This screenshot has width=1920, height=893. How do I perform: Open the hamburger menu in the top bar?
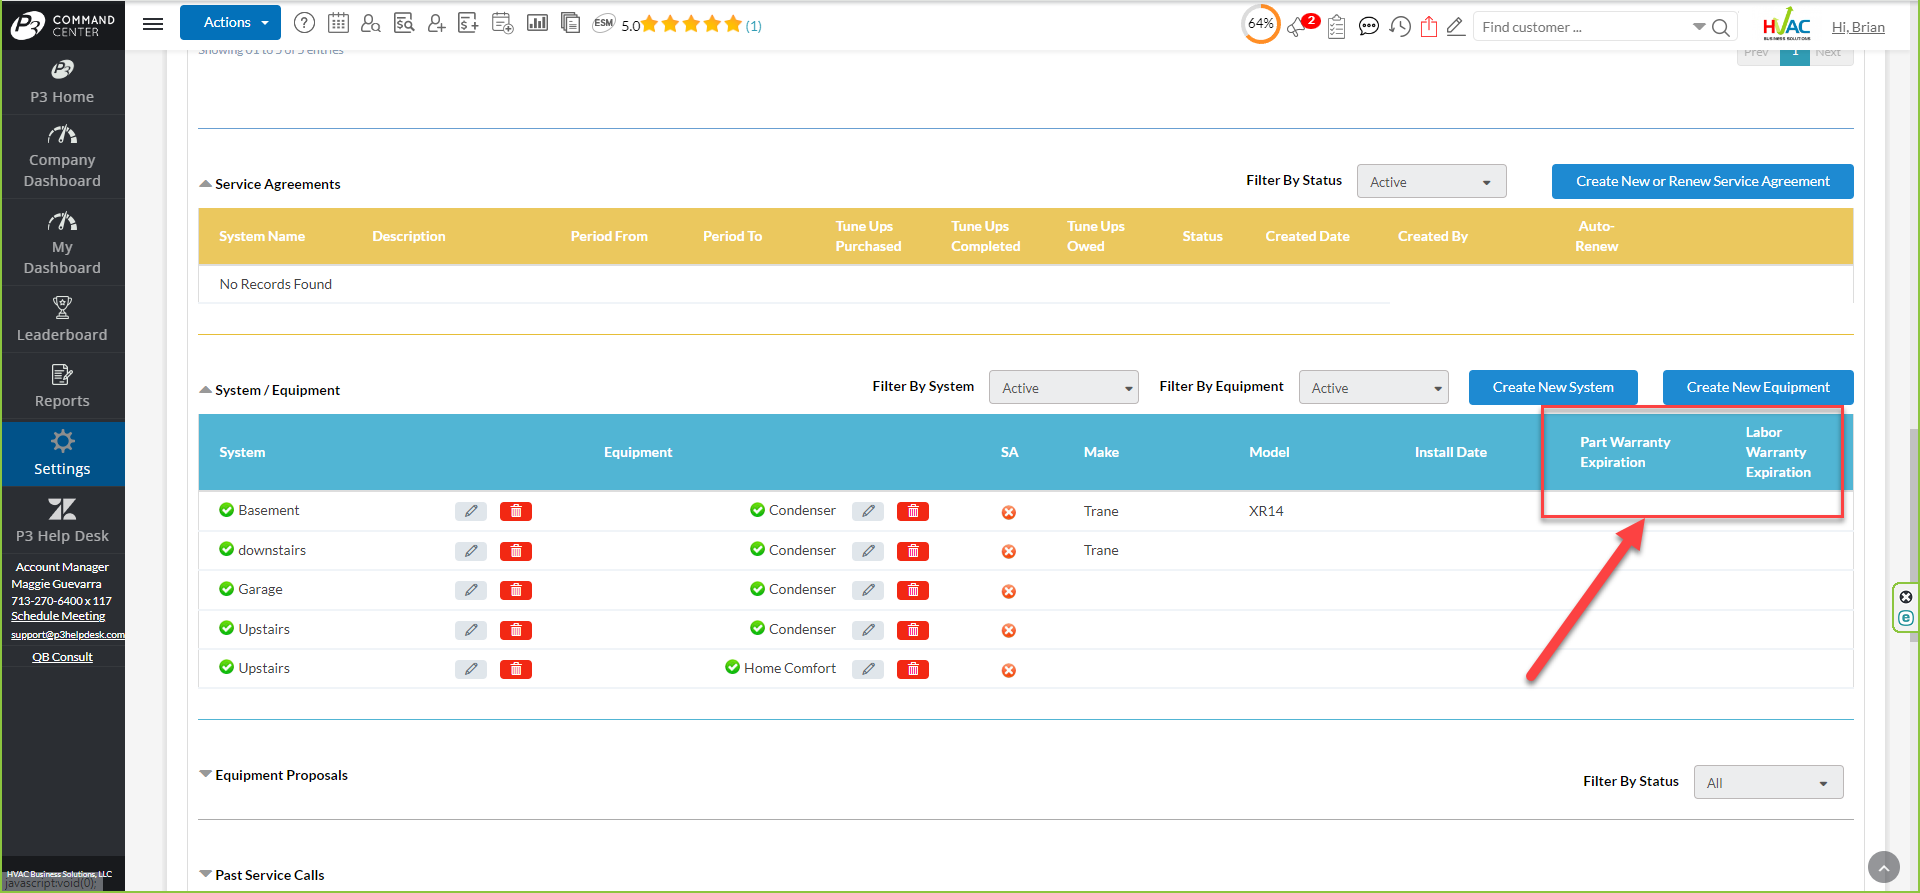tap(153, 24)
